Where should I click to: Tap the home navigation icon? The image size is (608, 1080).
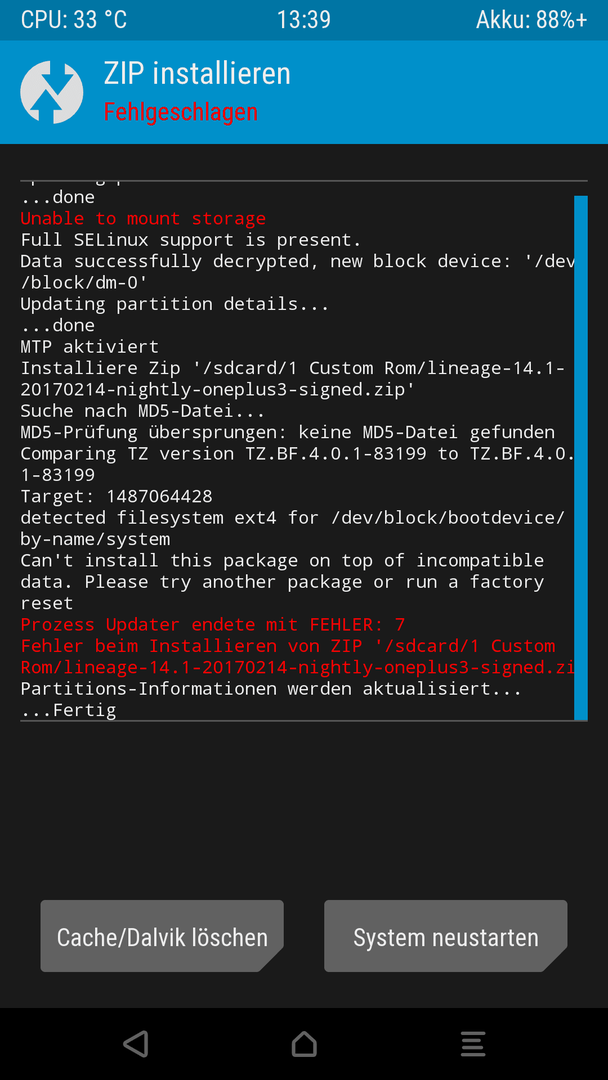304,1044
